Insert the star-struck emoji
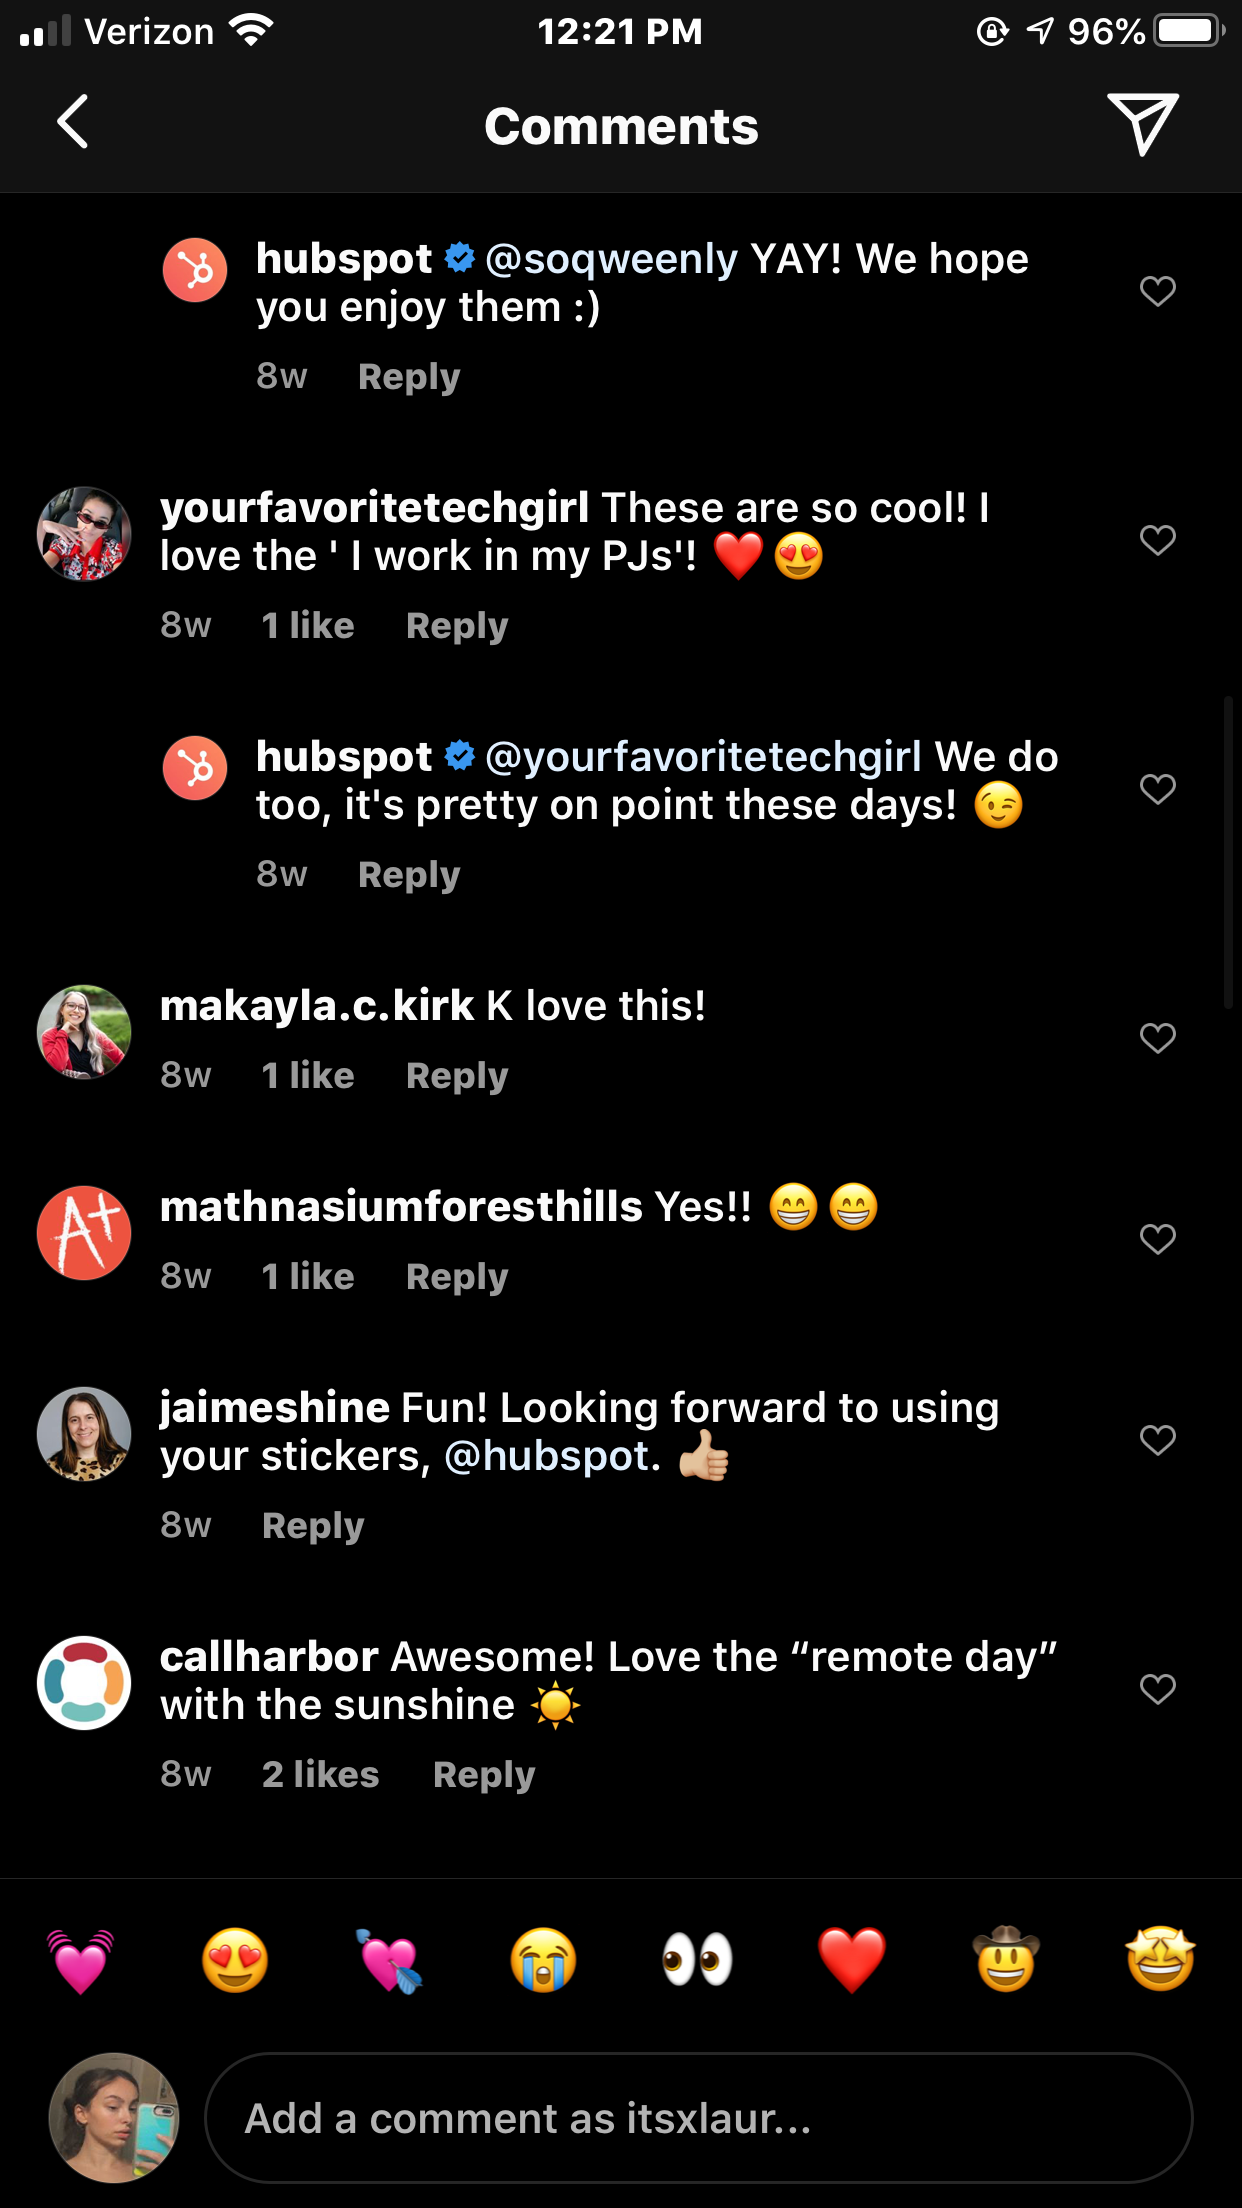This screenshot has width=1242, height=2208. pos(1160,1960)
